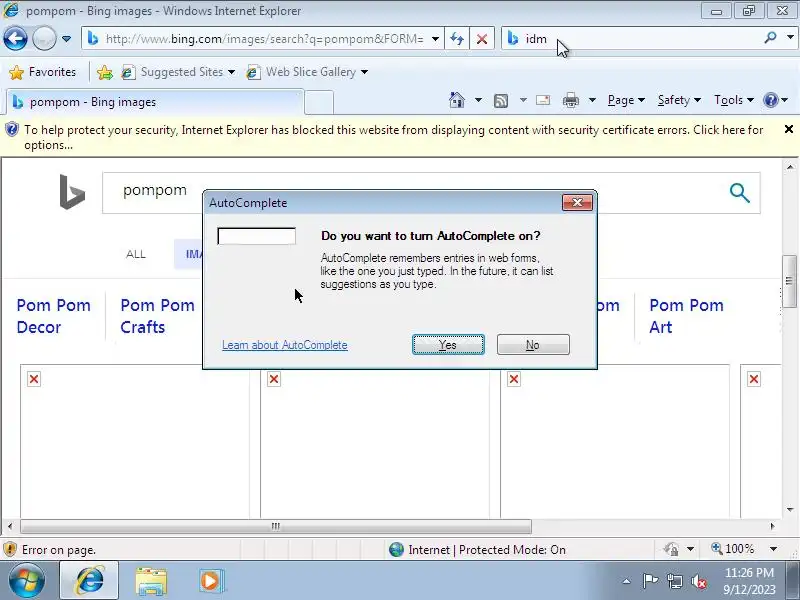Image resolution: width=800 pixels, height=600 pixels.
Task: Click the horizontal scrollbar thumb
Action: (x=276, y=526)
